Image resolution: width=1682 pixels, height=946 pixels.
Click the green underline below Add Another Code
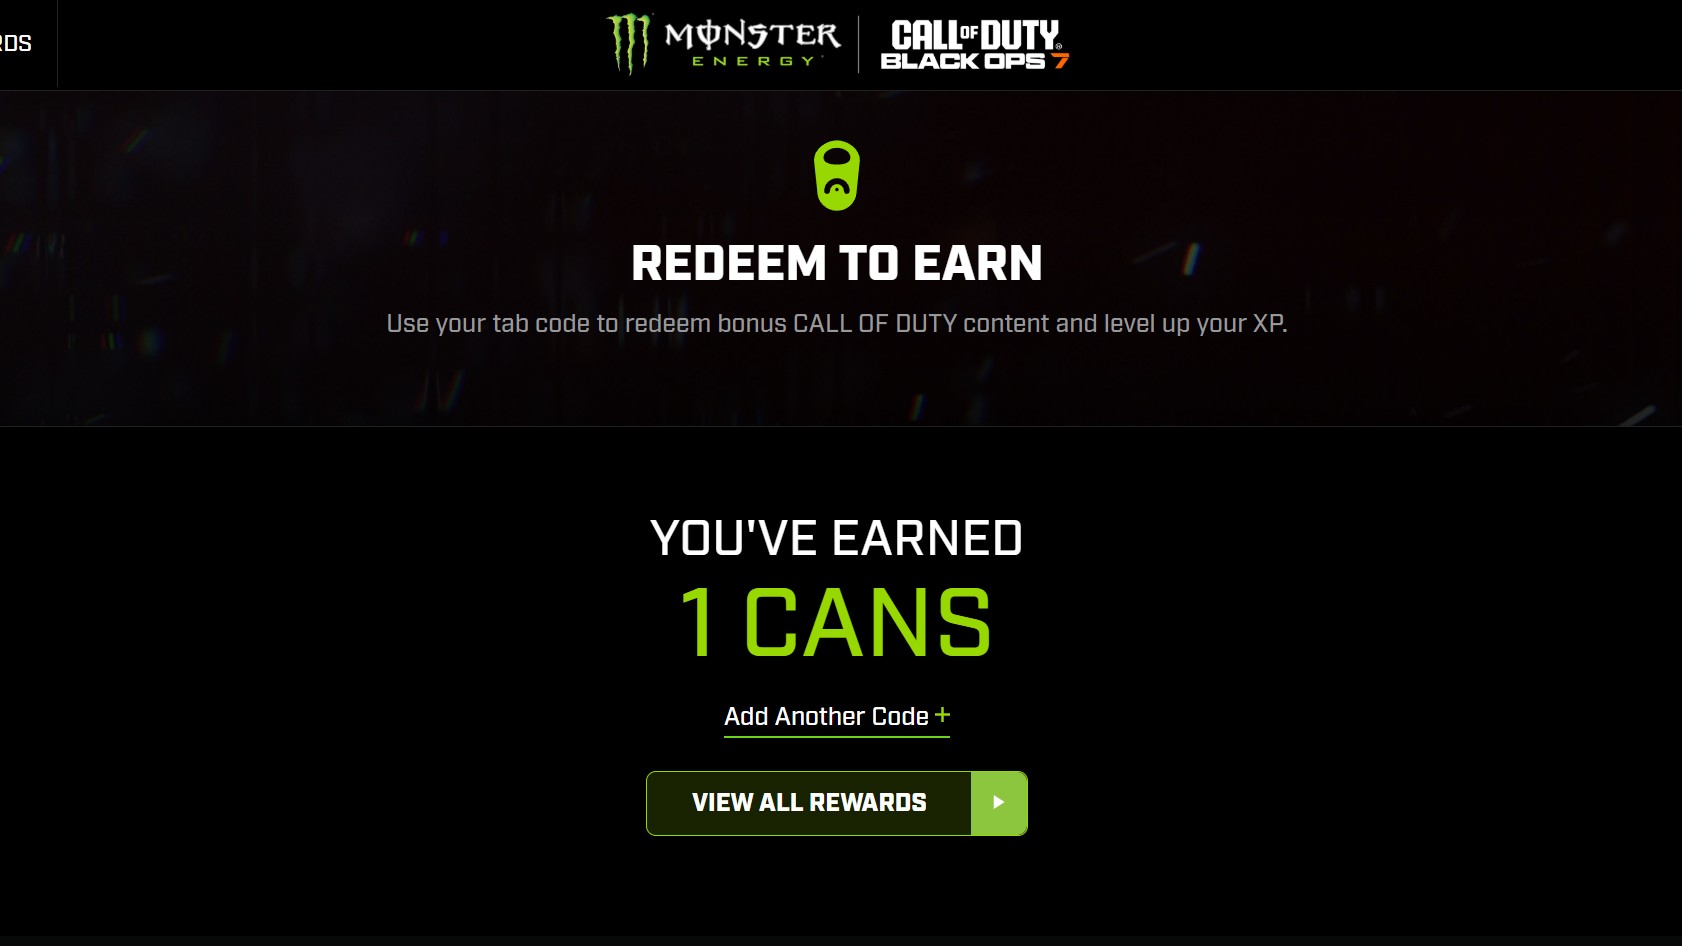coord(837,737)
